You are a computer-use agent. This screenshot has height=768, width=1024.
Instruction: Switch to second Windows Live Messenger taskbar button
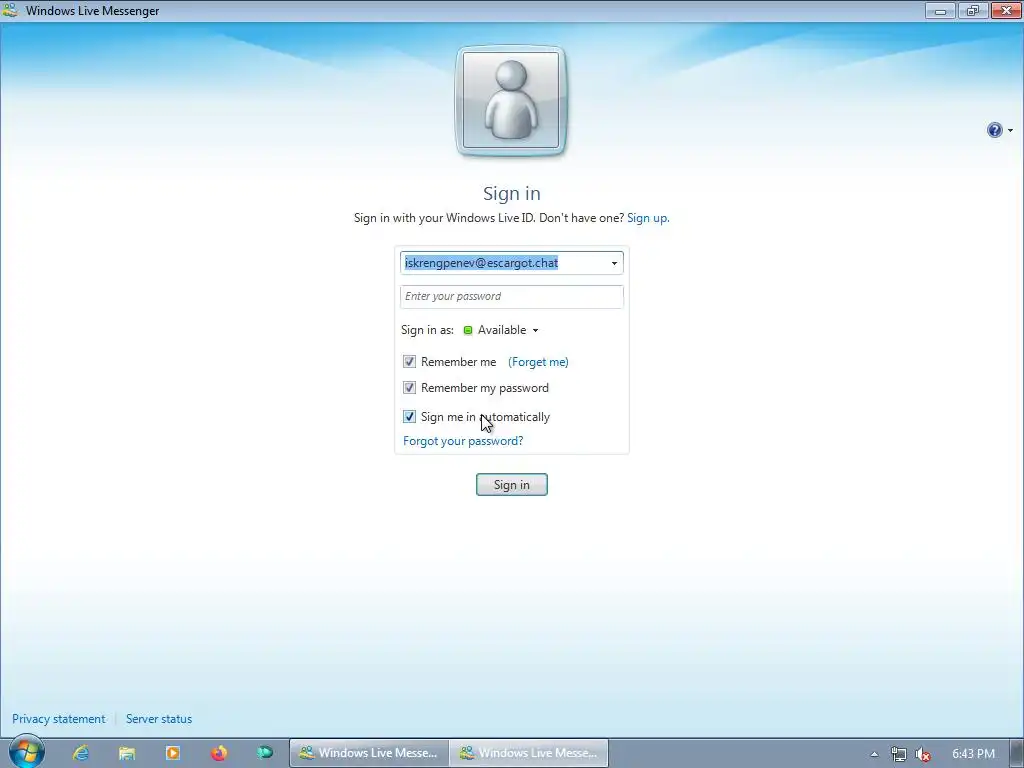528,753
